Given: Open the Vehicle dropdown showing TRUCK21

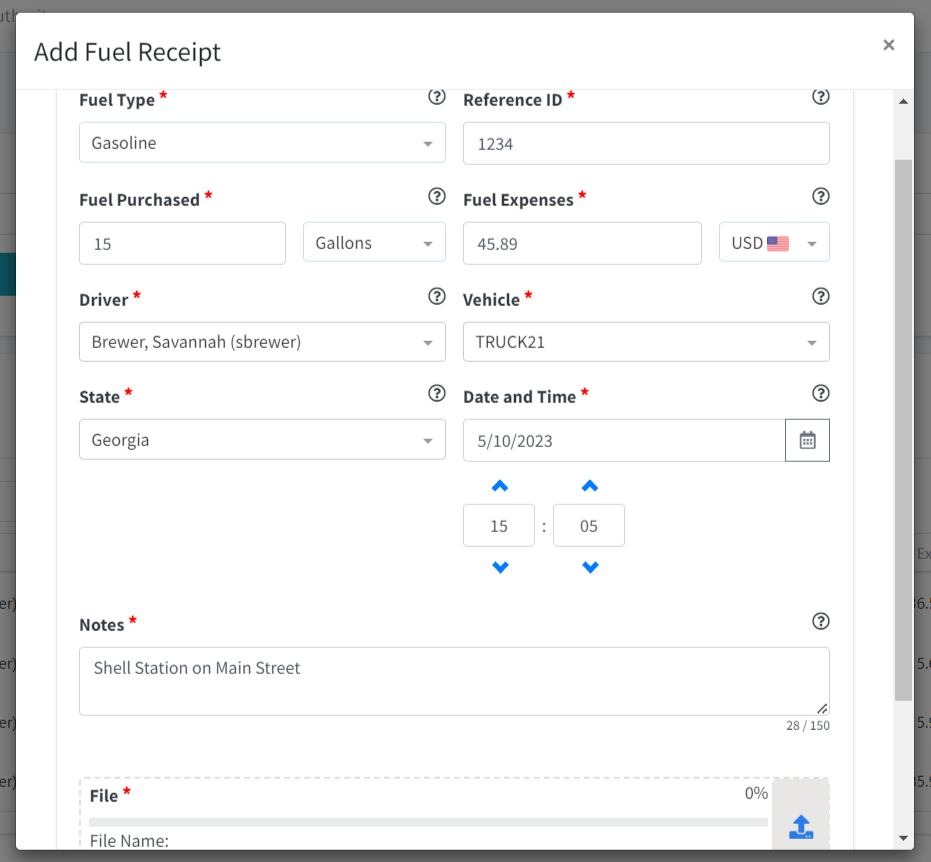Looking at the screenshot, I should point(646,342).
